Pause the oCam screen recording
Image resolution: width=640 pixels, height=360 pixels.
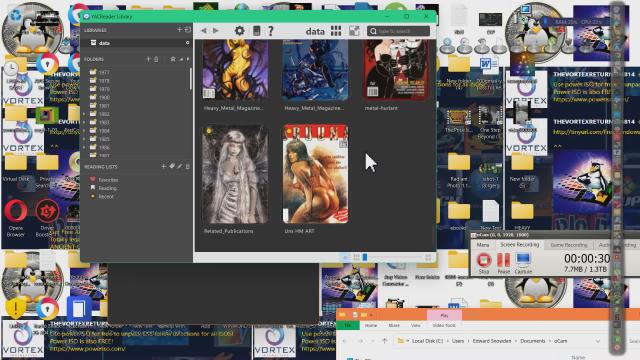tap(504, 263)
